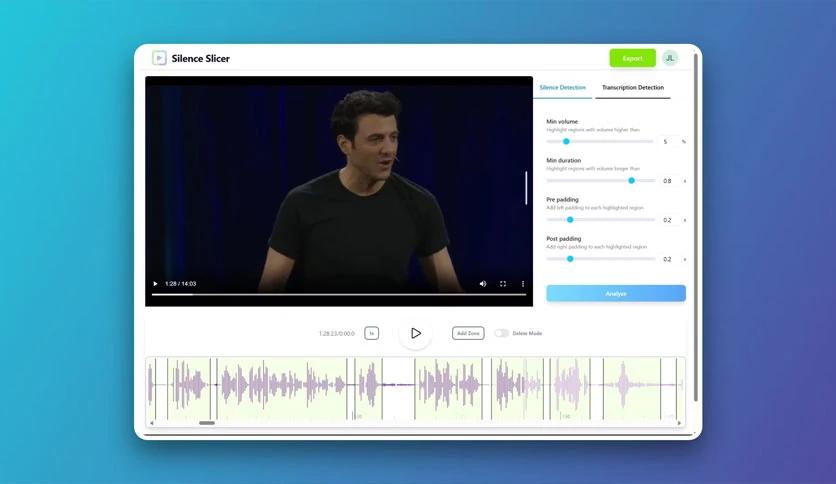Viewport: 836px width, 484px height.
Task: Click the Min volume slider handle
Action: pyautogui.click(x=566, y=141)
